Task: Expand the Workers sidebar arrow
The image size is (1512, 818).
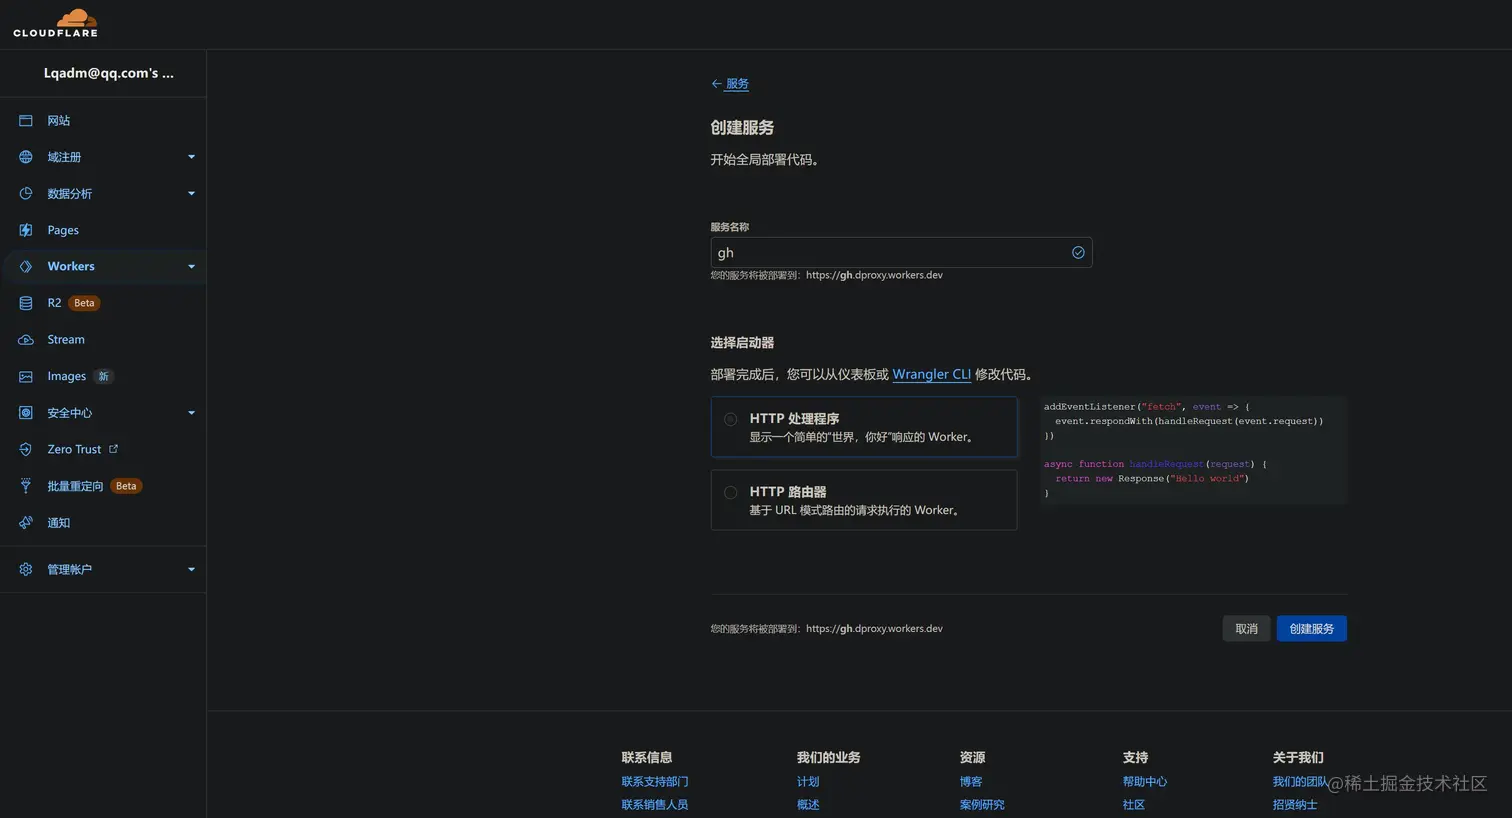Action: click(191, 266)
